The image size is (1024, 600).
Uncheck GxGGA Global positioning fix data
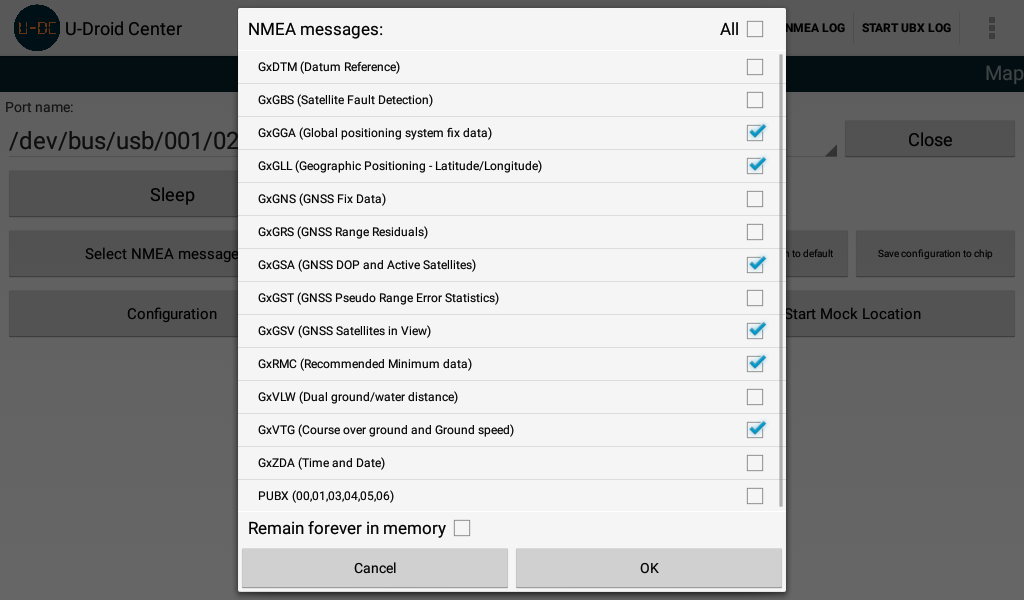[755, 133]
